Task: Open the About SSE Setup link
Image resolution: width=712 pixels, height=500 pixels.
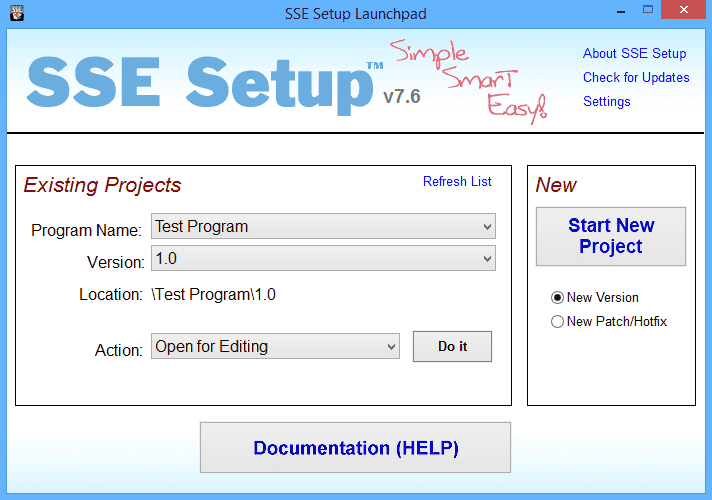Action: 634,53
